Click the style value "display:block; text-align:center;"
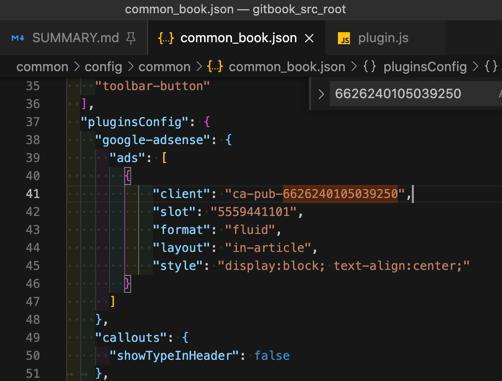The width and height of the screenshot is (502, 381). 343,266
